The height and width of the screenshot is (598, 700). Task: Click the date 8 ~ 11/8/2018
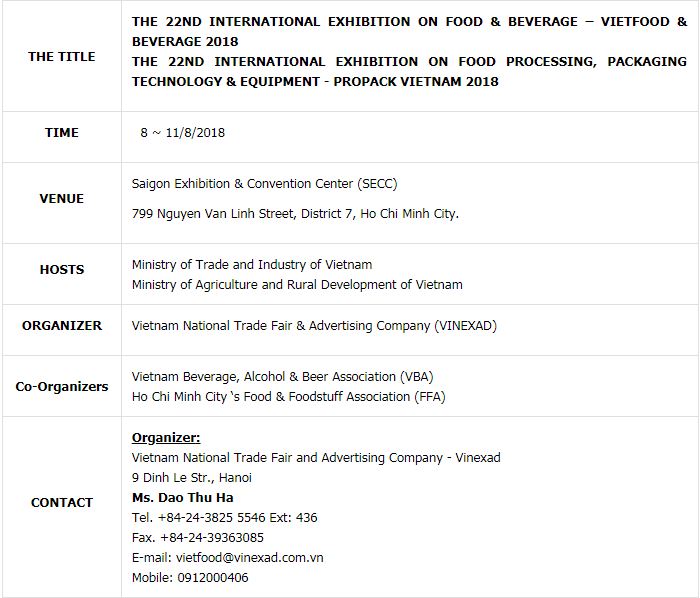pyautogui.click(x=183, y=133)
